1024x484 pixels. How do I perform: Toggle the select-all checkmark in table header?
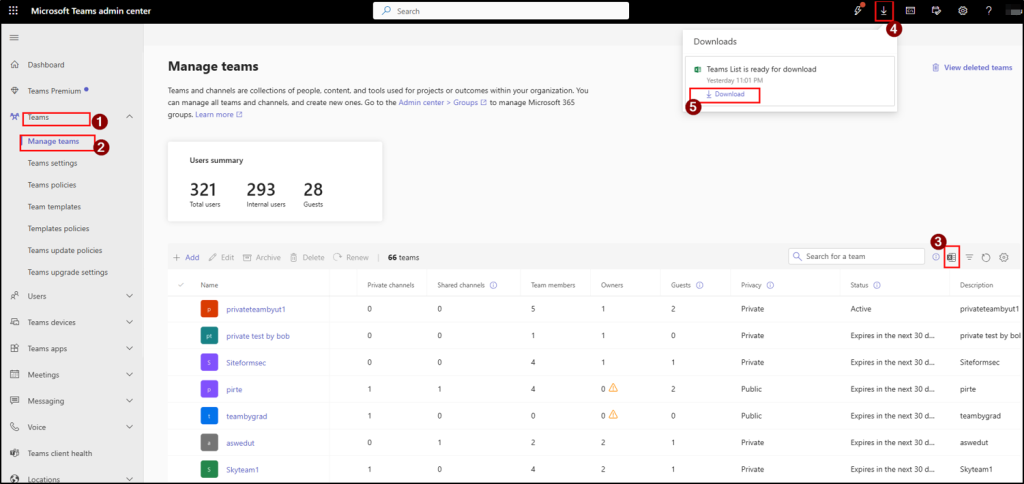point(181,285)
